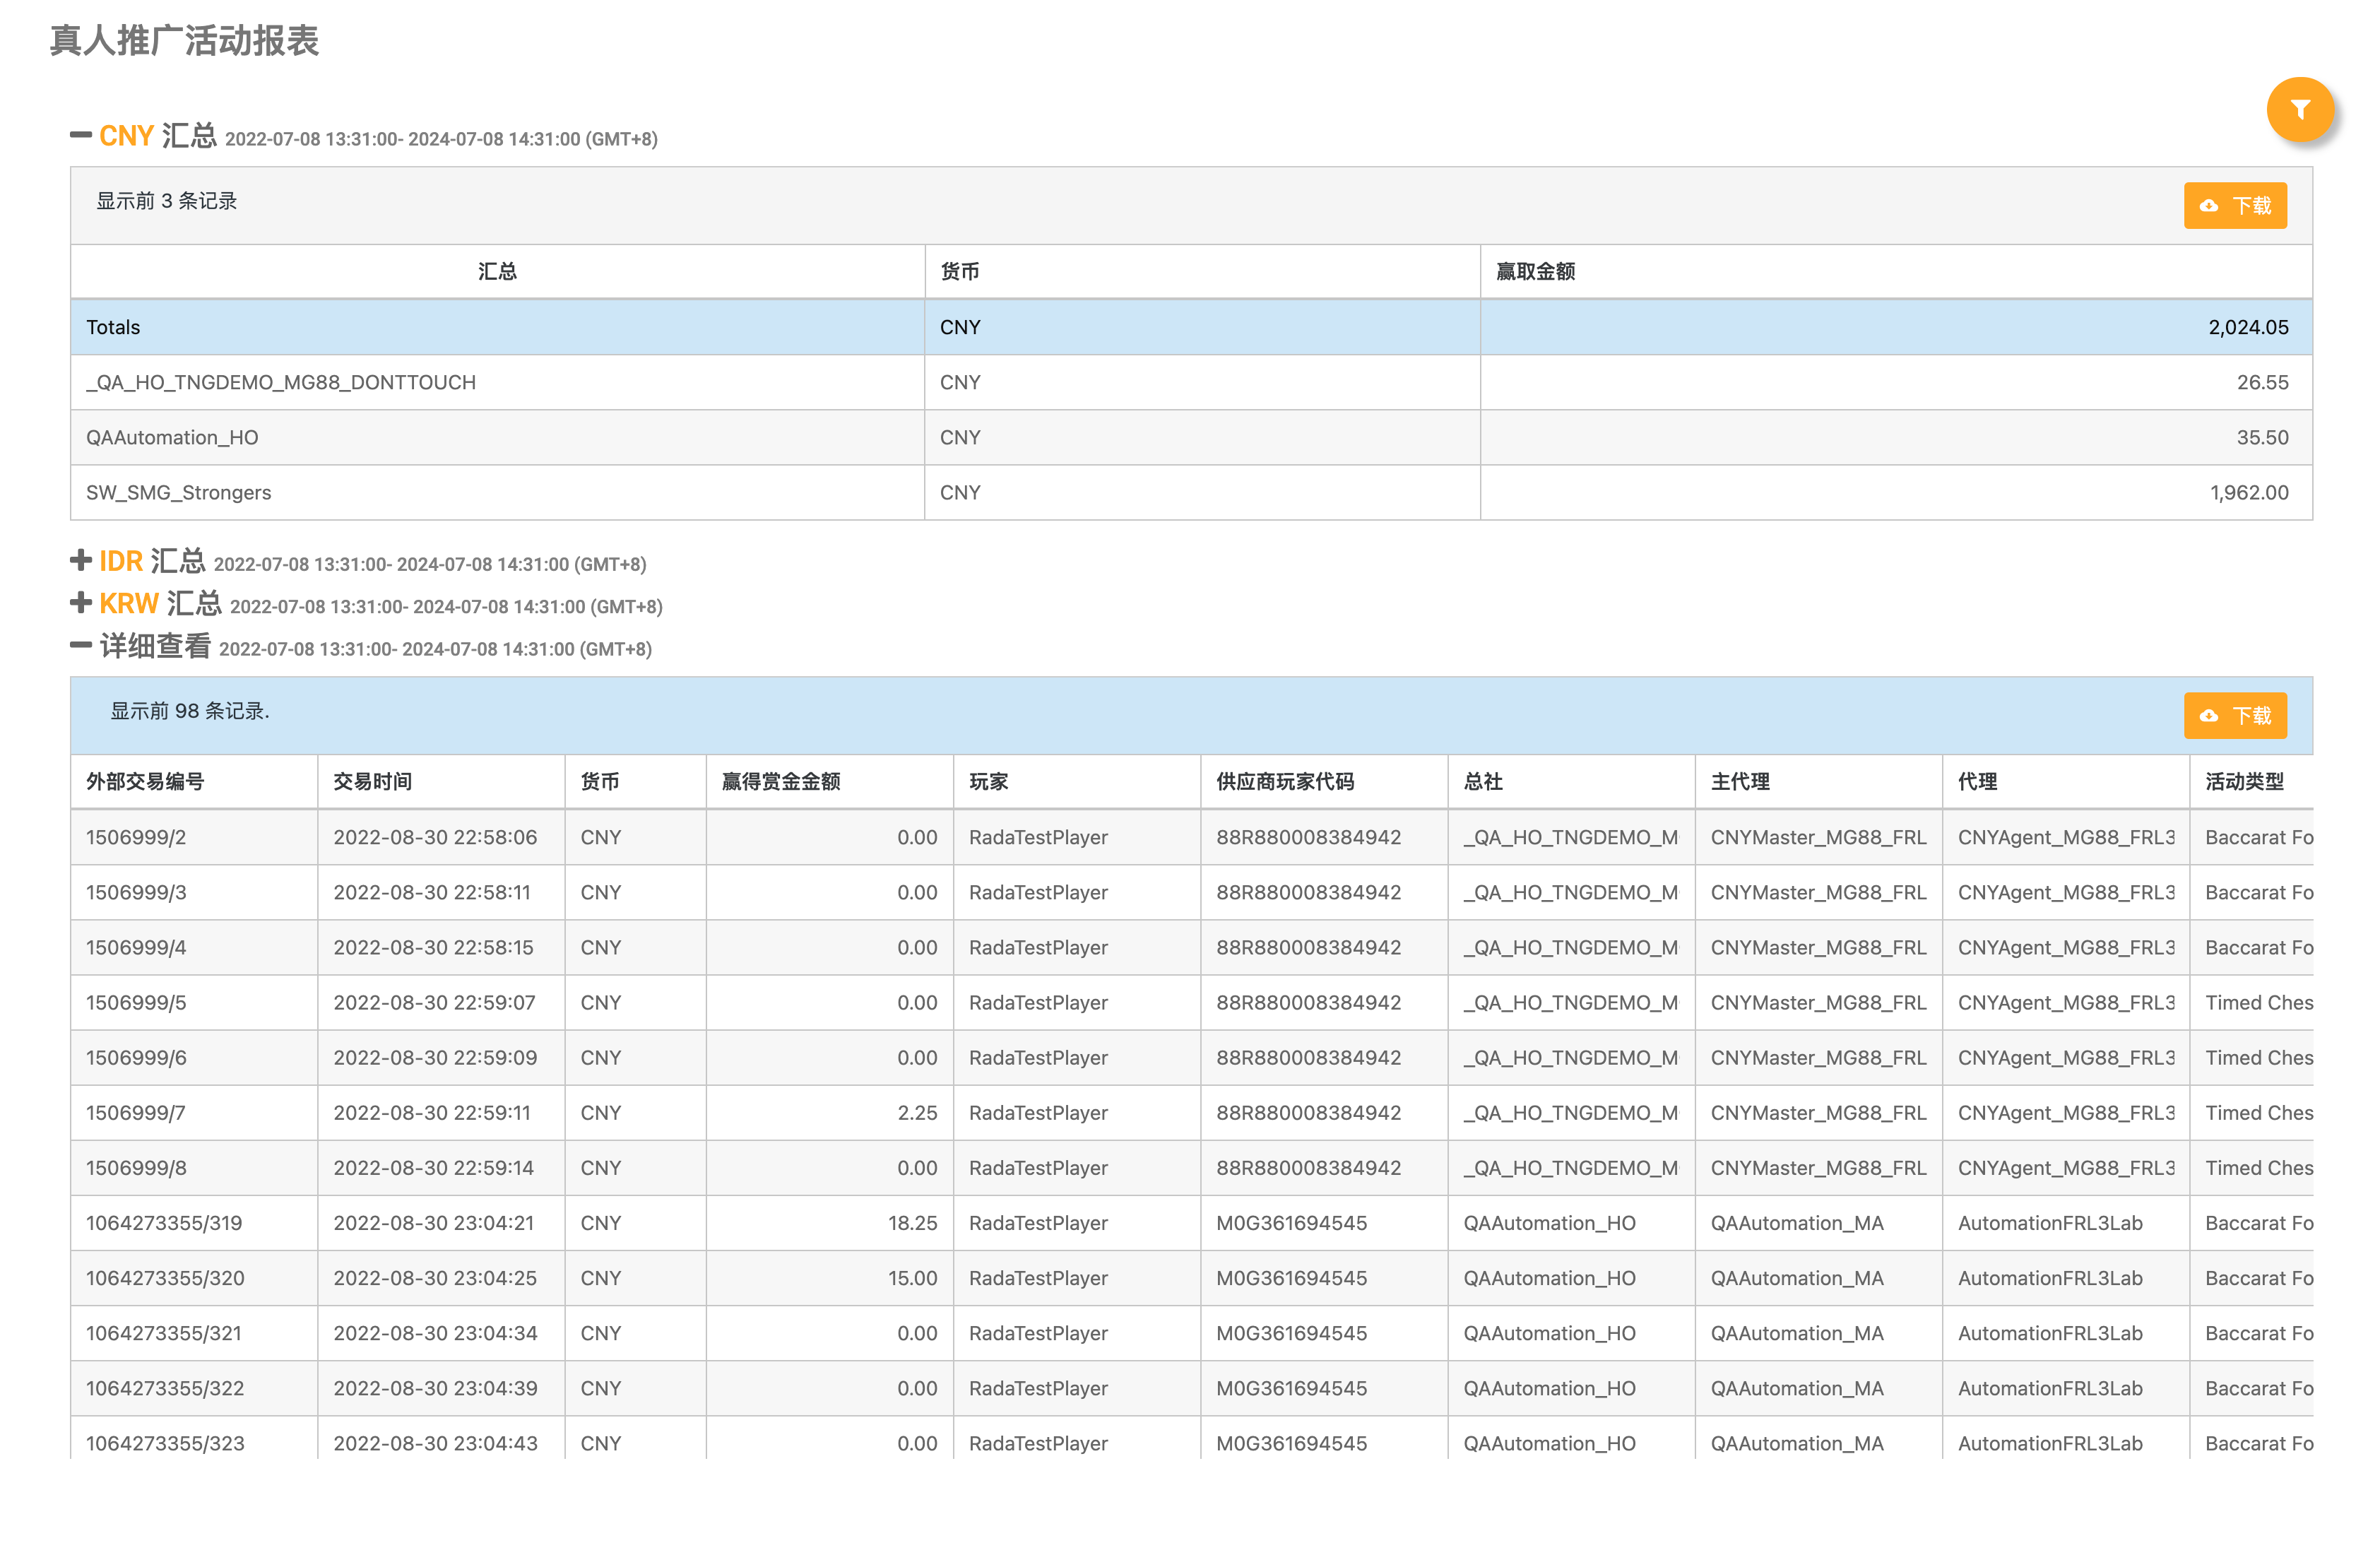Expand the IDR summary section
This screenshot has width=2380, height=1567.
coord(81,560)
